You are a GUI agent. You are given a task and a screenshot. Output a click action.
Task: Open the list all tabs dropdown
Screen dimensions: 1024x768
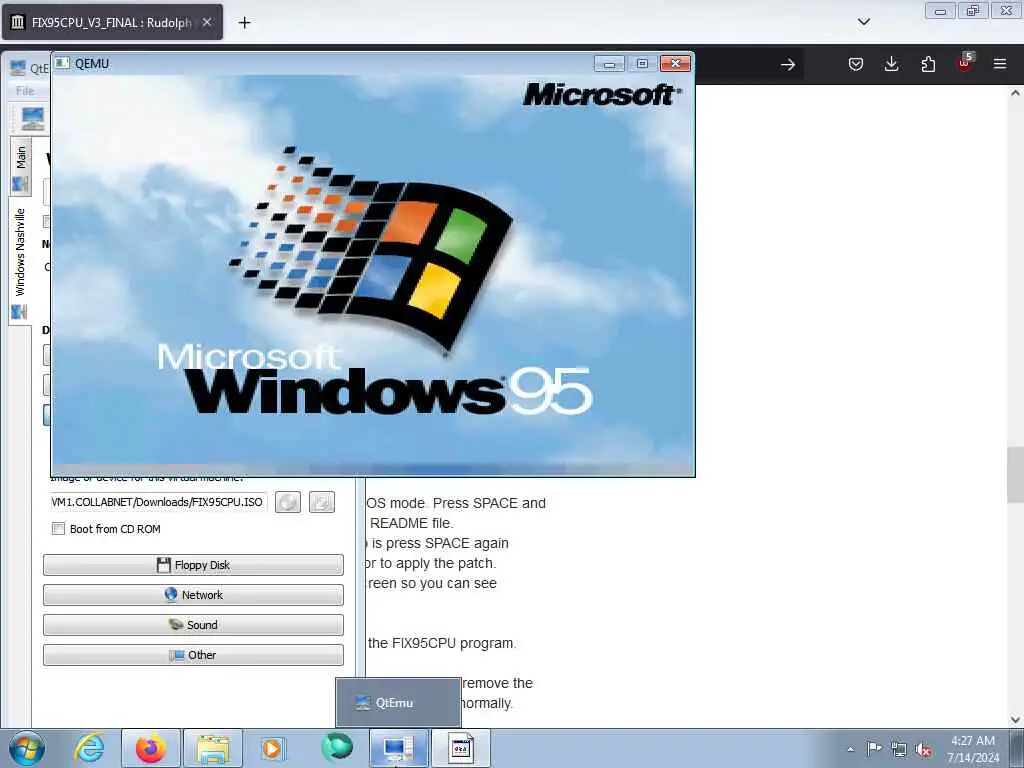[863, 22]
